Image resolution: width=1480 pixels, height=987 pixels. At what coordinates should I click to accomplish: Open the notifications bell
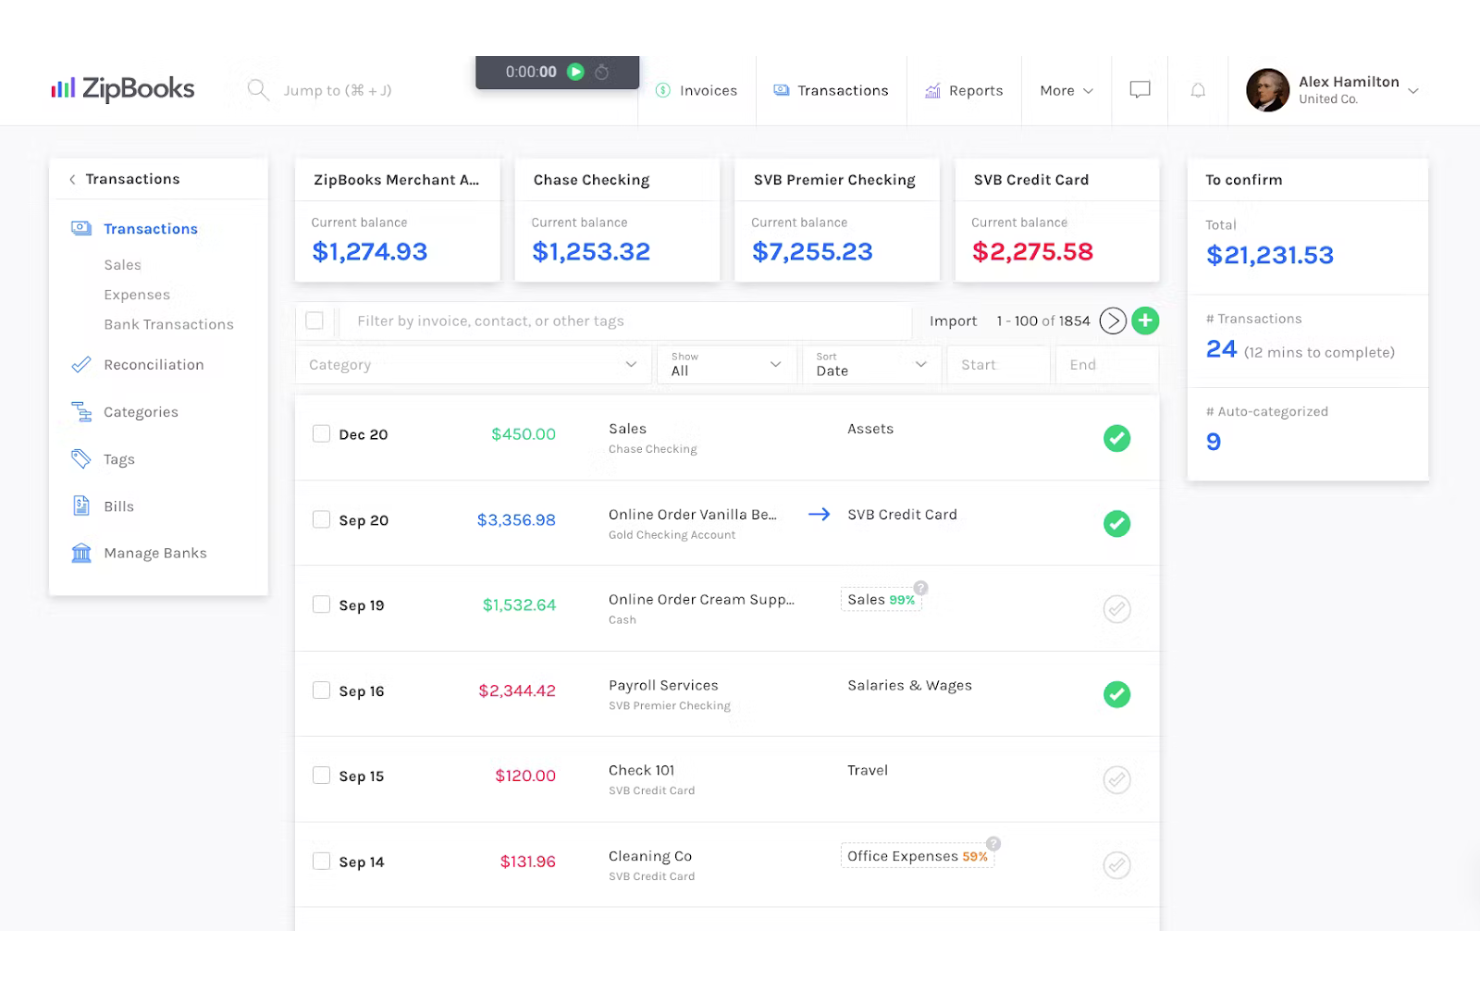tap(1197, 90)
